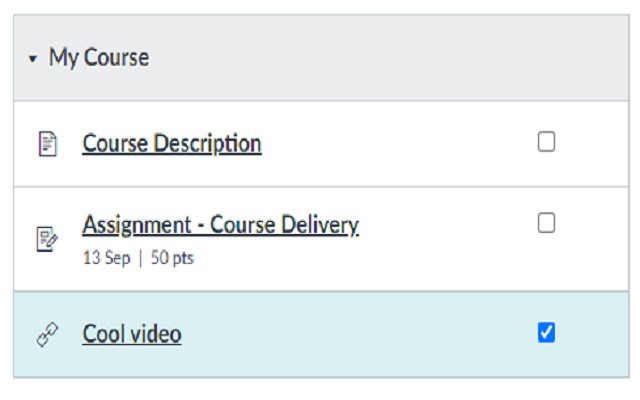The width and height of the screenshot is (640, 400).
Task: Uncheck the Cool video checkbox
Action: (x=546, y=333)
